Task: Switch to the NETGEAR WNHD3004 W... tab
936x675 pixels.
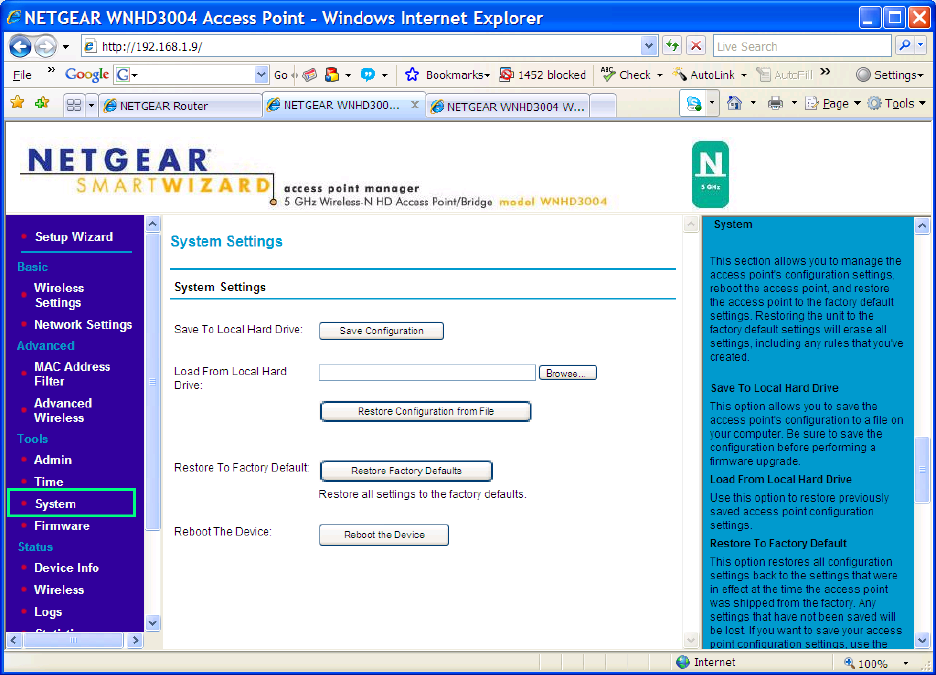Action: [x=508, y=106]
